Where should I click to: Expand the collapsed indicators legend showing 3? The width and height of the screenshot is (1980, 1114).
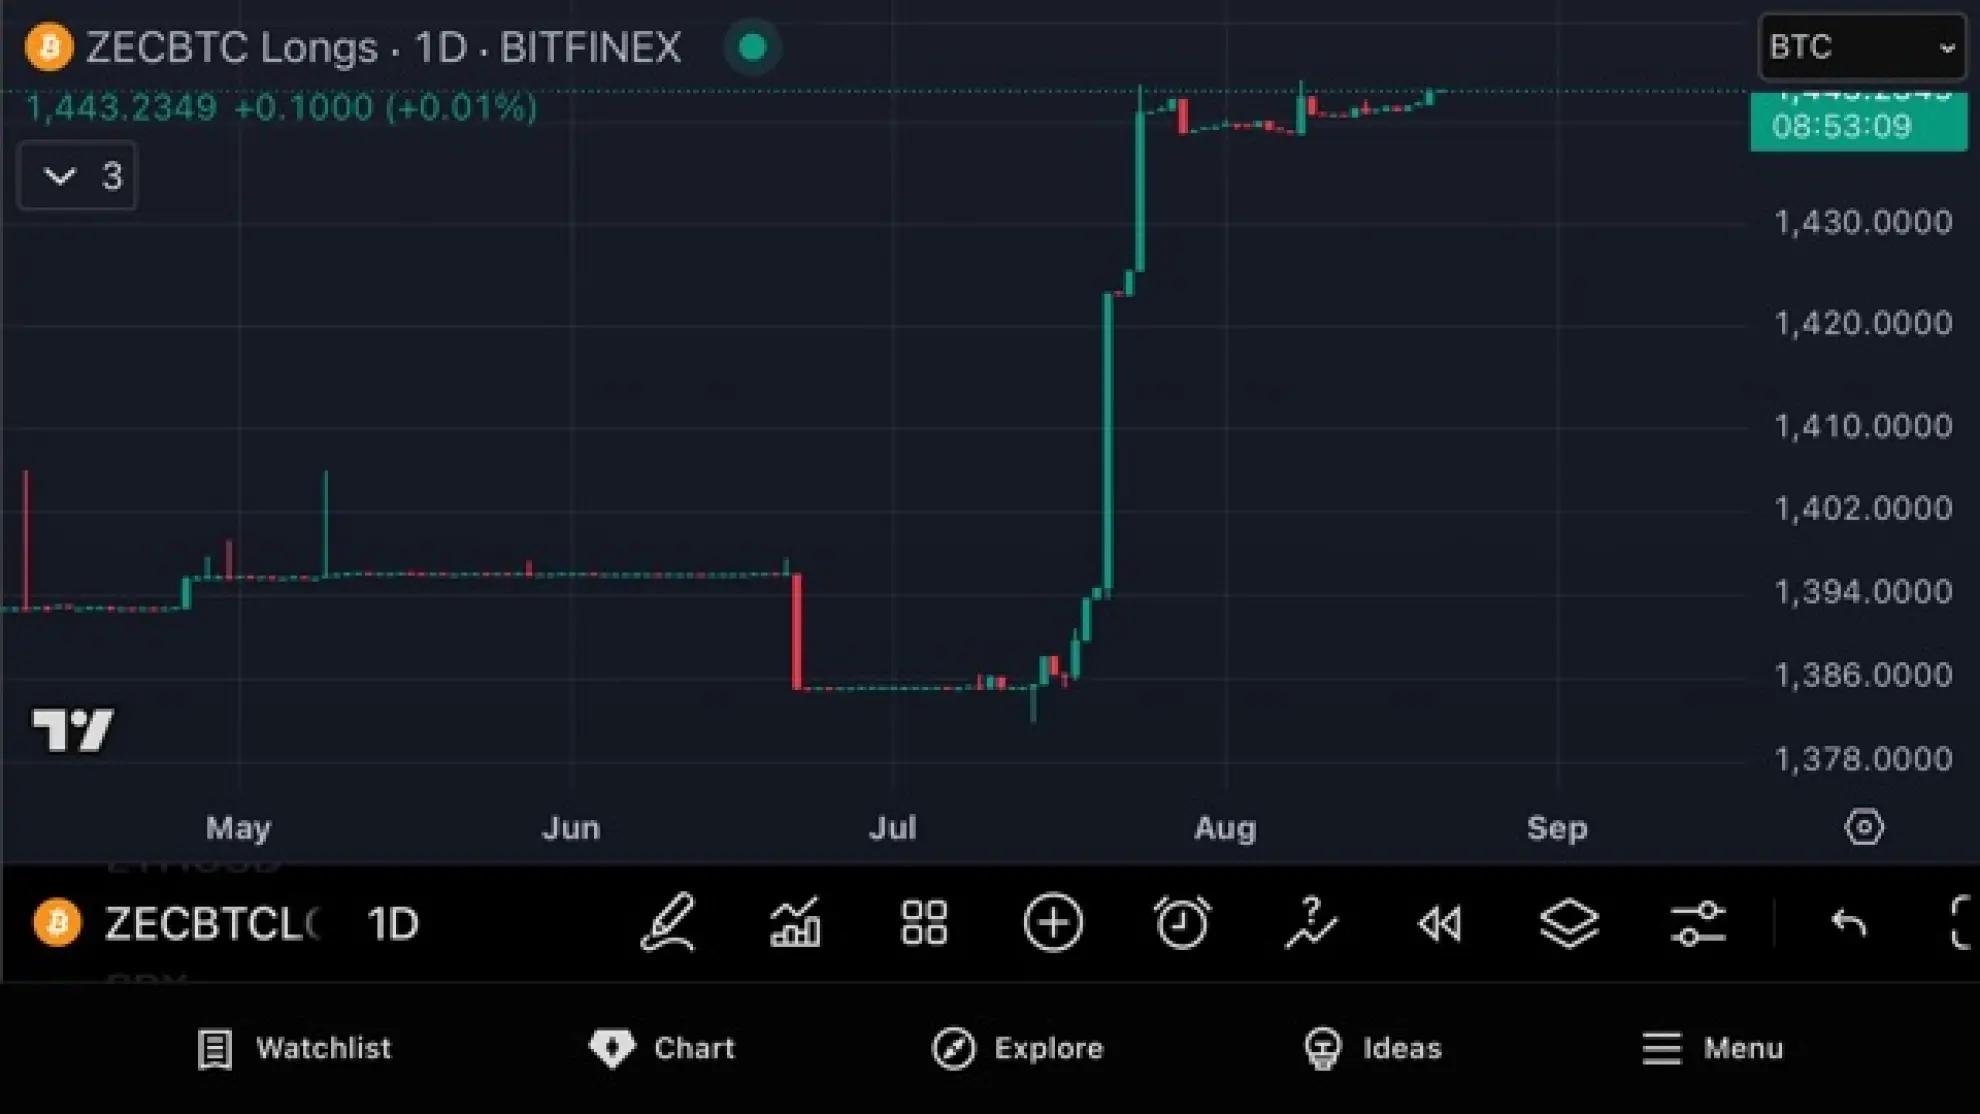pyautogui.click(x=78, y=176)
